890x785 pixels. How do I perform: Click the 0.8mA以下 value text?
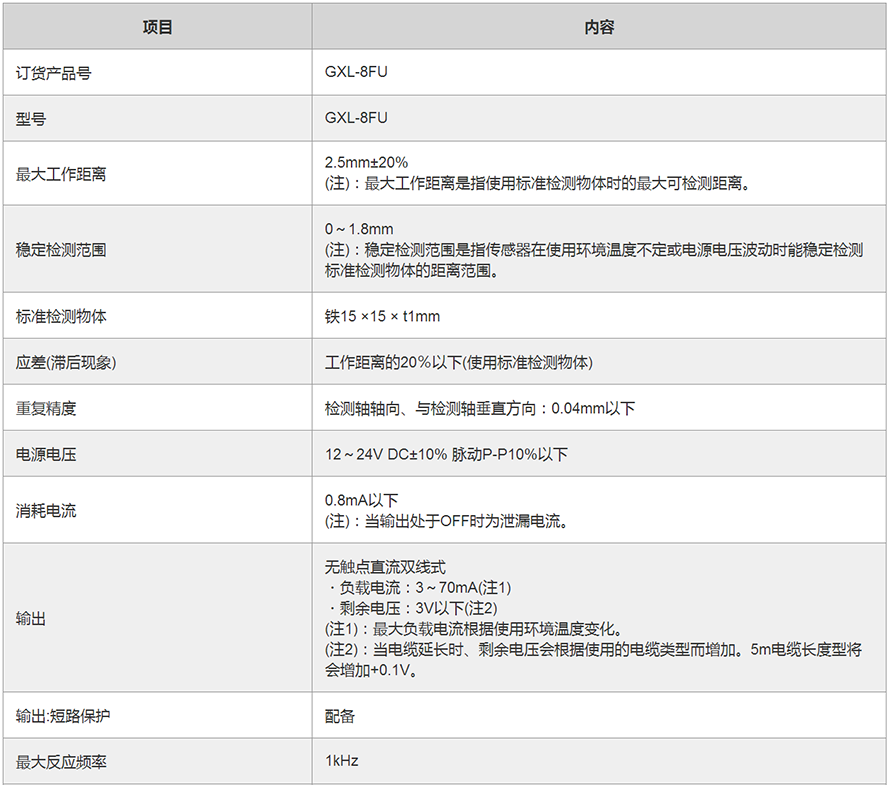[362, 500]
